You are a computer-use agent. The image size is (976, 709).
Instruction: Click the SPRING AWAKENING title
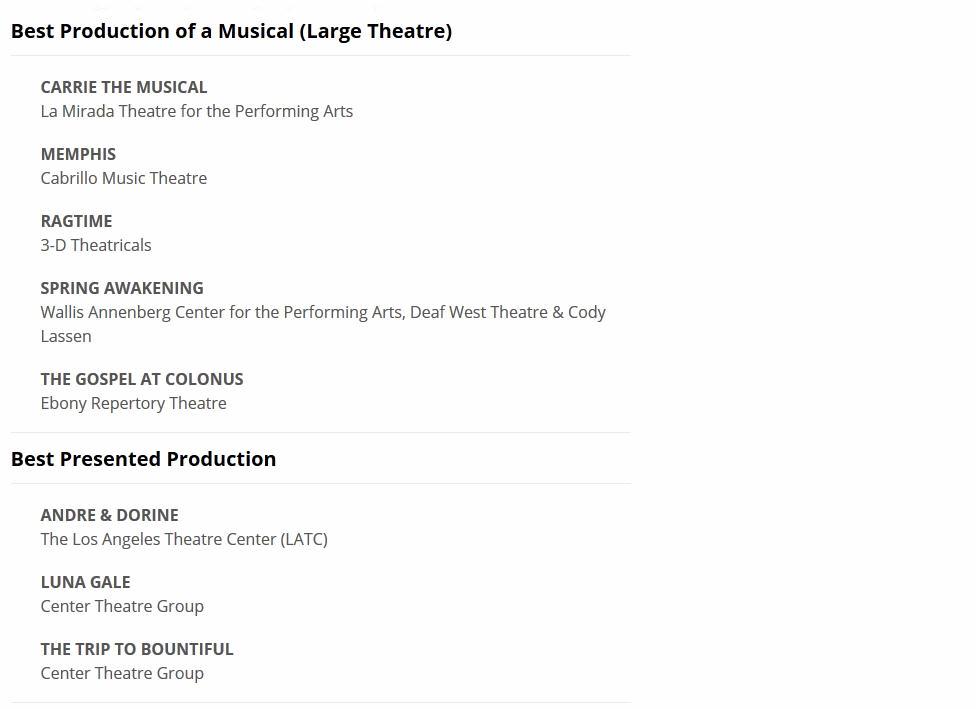coord(122,288)
